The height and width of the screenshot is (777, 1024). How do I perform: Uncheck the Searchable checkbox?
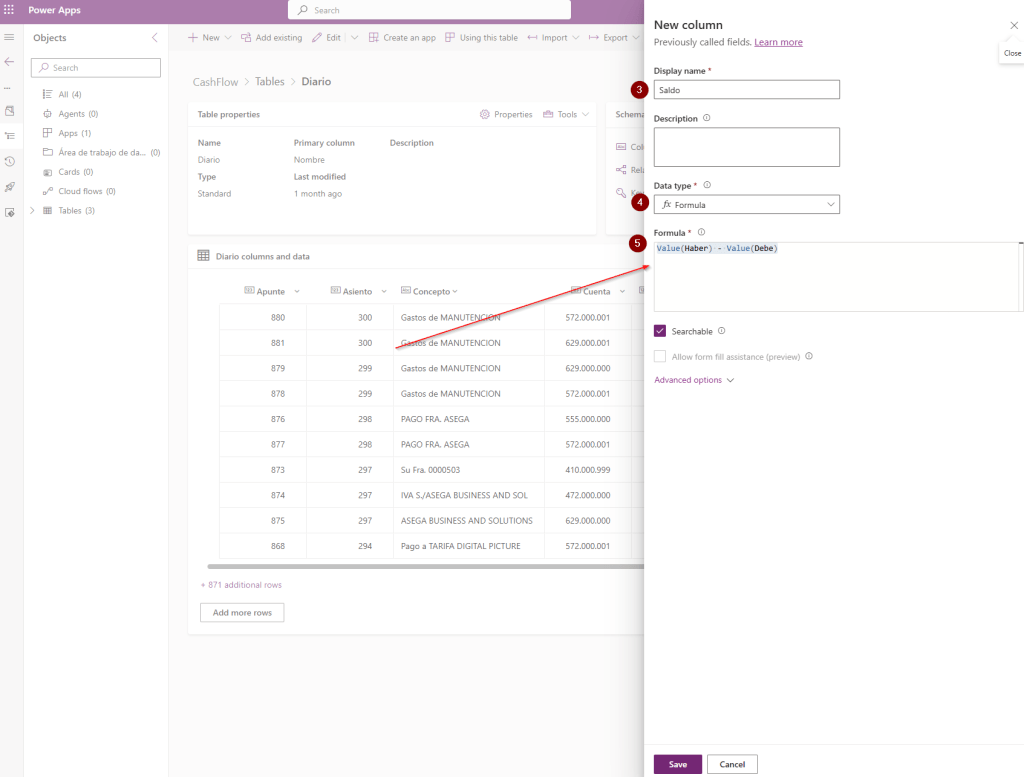pos(660,331)
